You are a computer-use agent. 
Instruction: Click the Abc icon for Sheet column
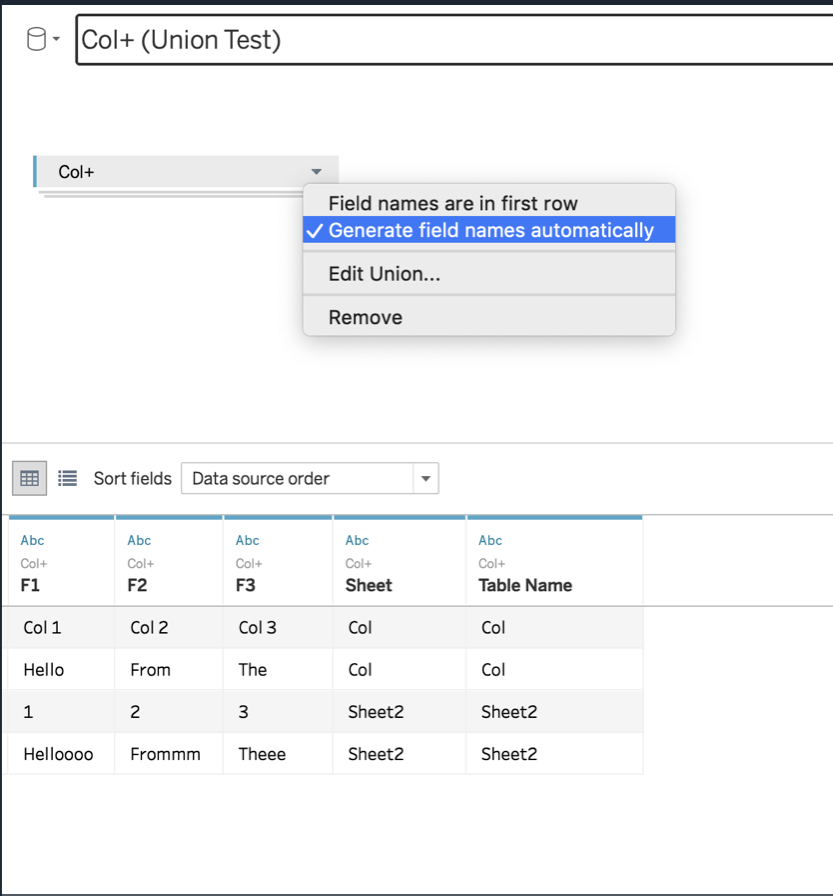point(357,541)
